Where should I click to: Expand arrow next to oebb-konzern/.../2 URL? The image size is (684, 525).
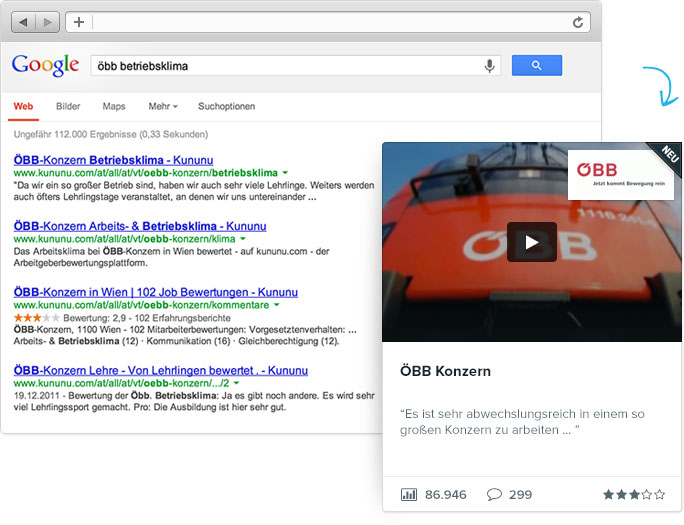[x=236, y=383]
